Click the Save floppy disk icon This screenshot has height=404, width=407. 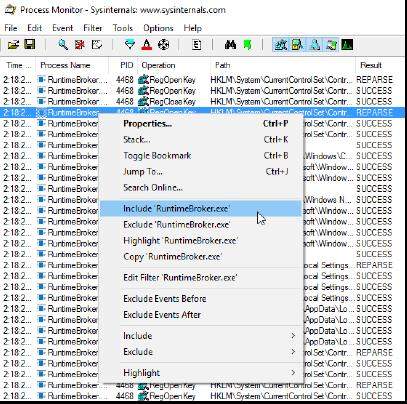point(30,44)
